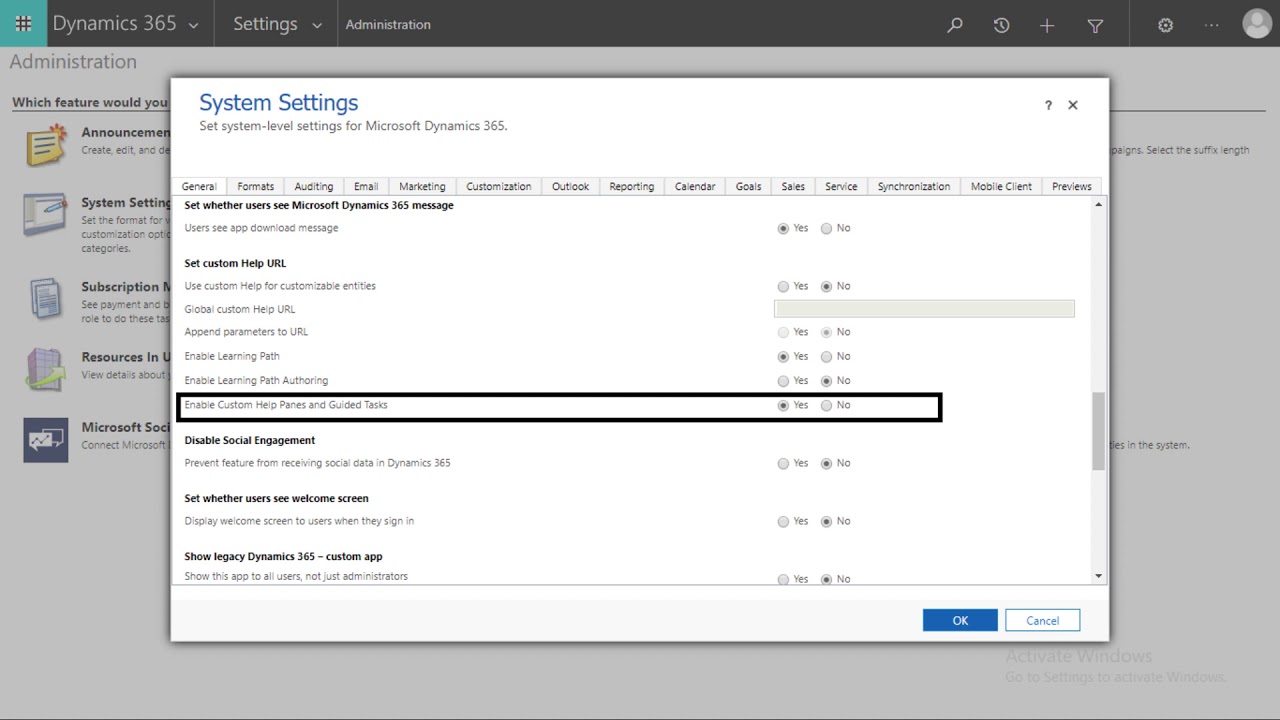The width and height of the screenshot is (1280, 720).
Task: Switch to the Goals tab
Action: (748, 186)
